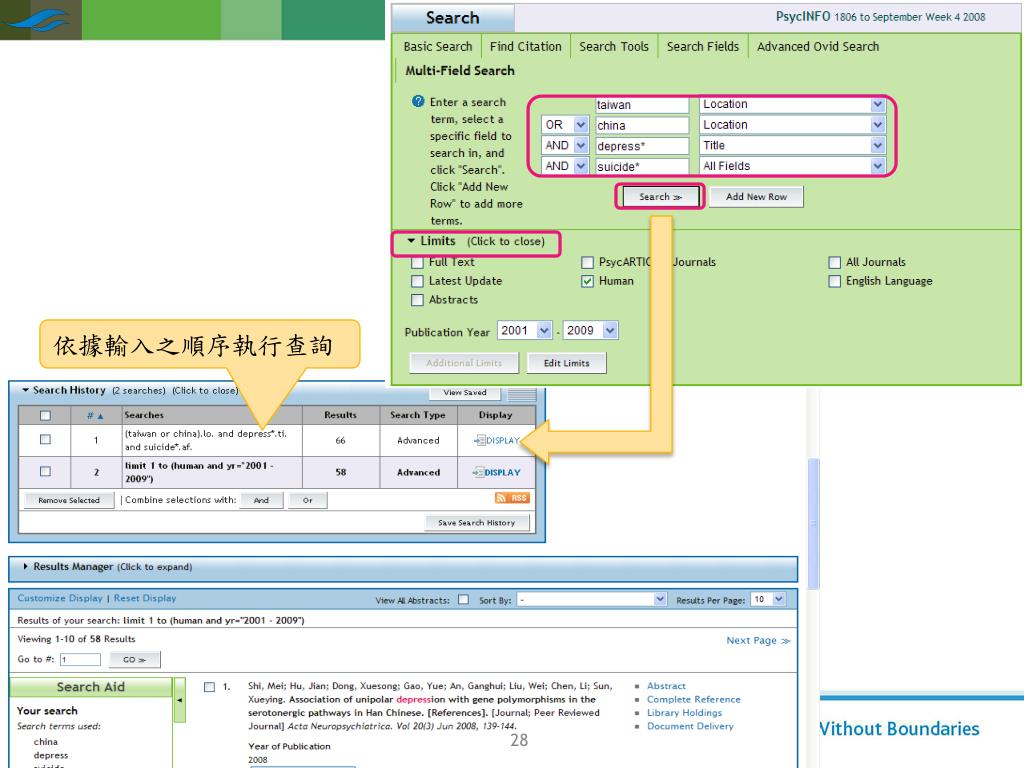Click the blue wave logo
This screenshot has width=1024, height=768.
coord(36,20)
